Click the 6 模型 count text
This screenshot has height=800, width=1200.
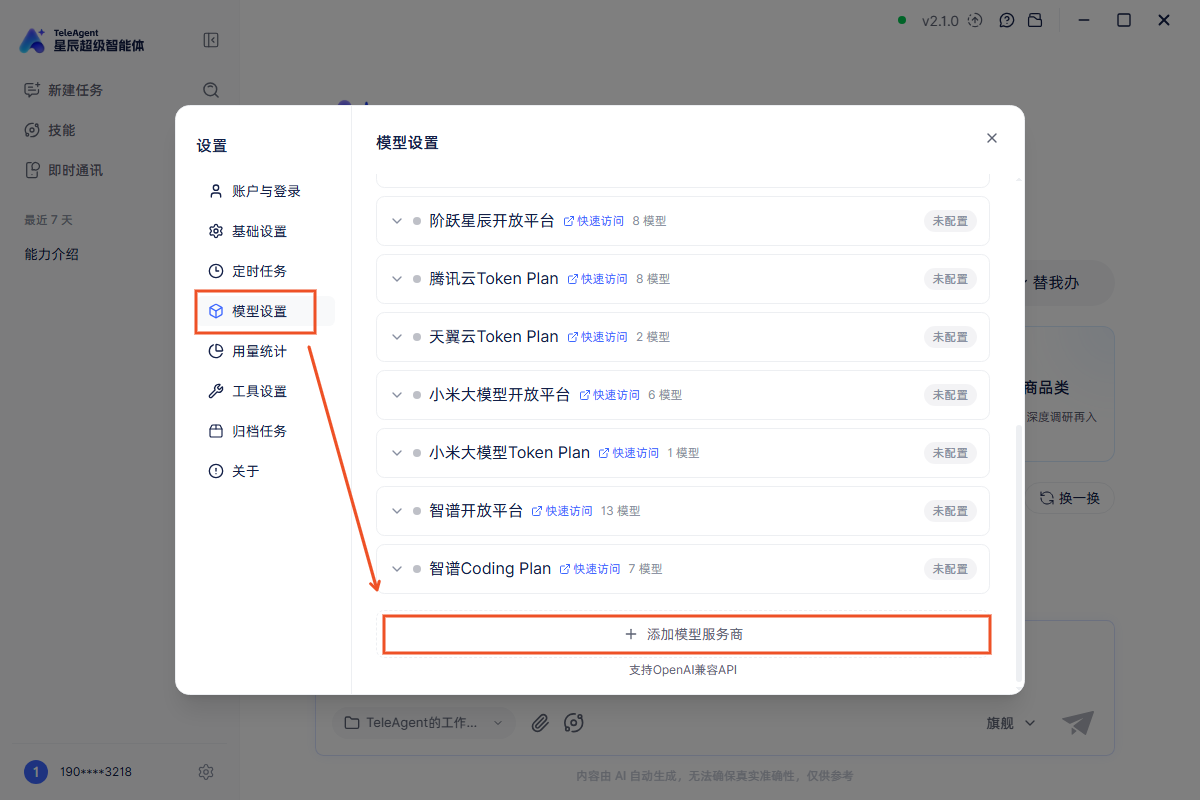(665, 395)
